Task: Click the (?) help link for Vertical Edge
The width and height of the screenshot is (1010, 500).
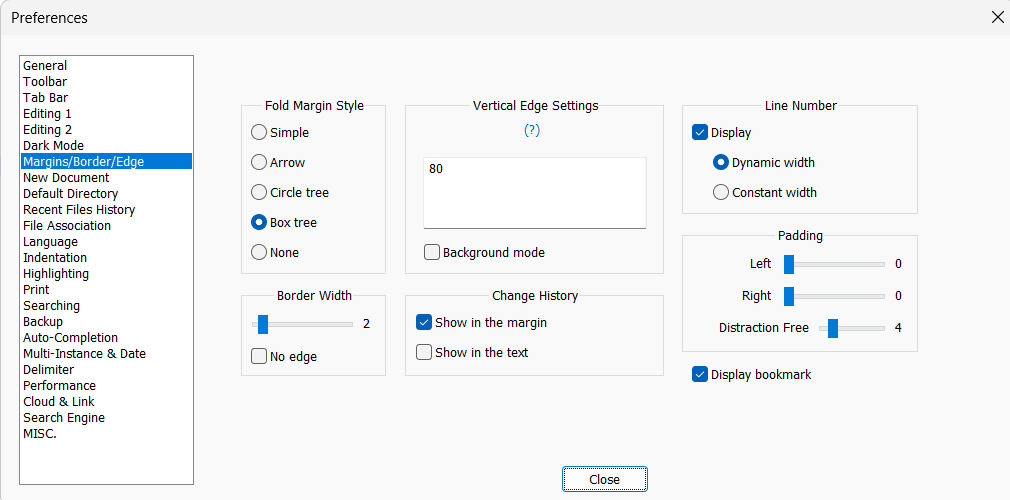Action: (x=532, y=131)
